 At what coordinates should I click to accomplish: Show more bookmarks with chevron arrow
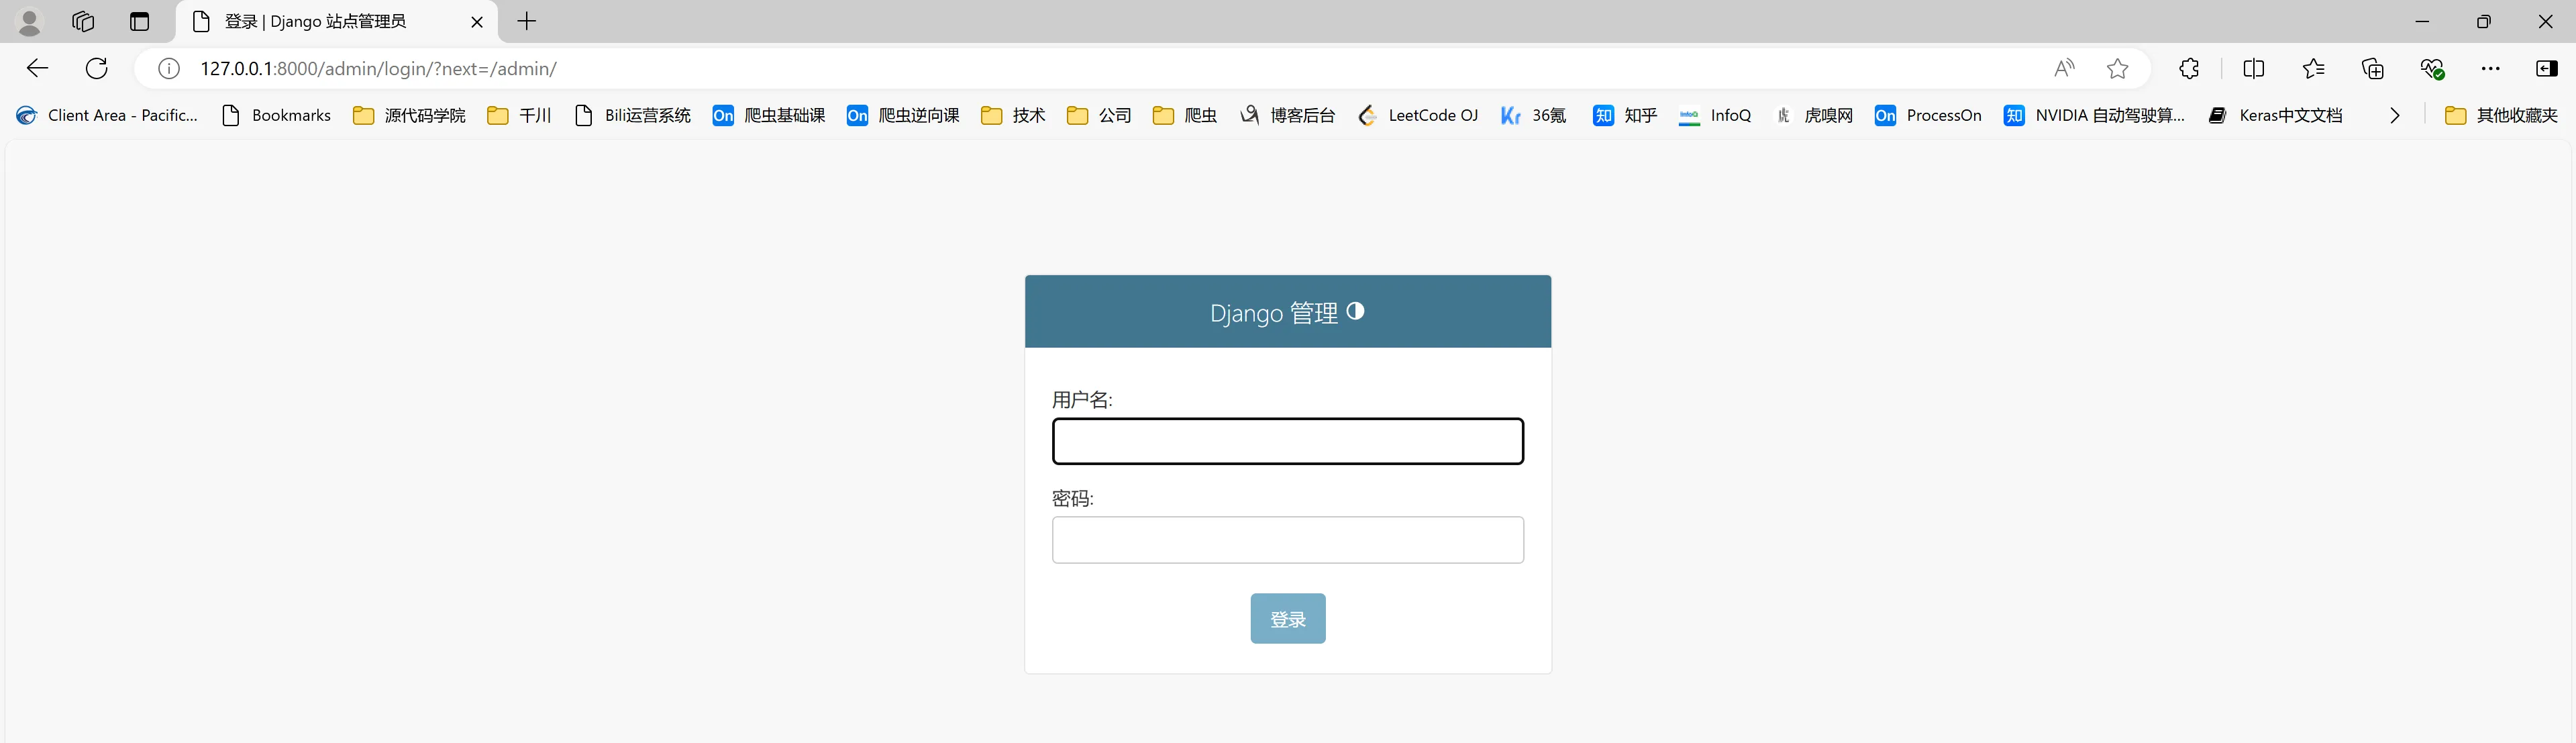(x=2395, y=115)
